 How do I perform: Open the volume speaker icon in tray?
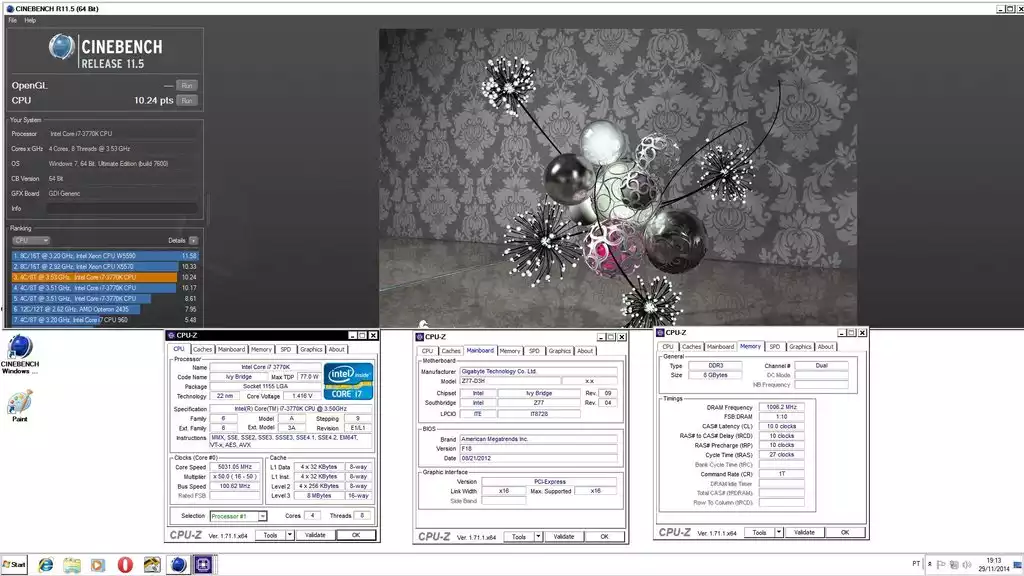(x=967, y=564)
